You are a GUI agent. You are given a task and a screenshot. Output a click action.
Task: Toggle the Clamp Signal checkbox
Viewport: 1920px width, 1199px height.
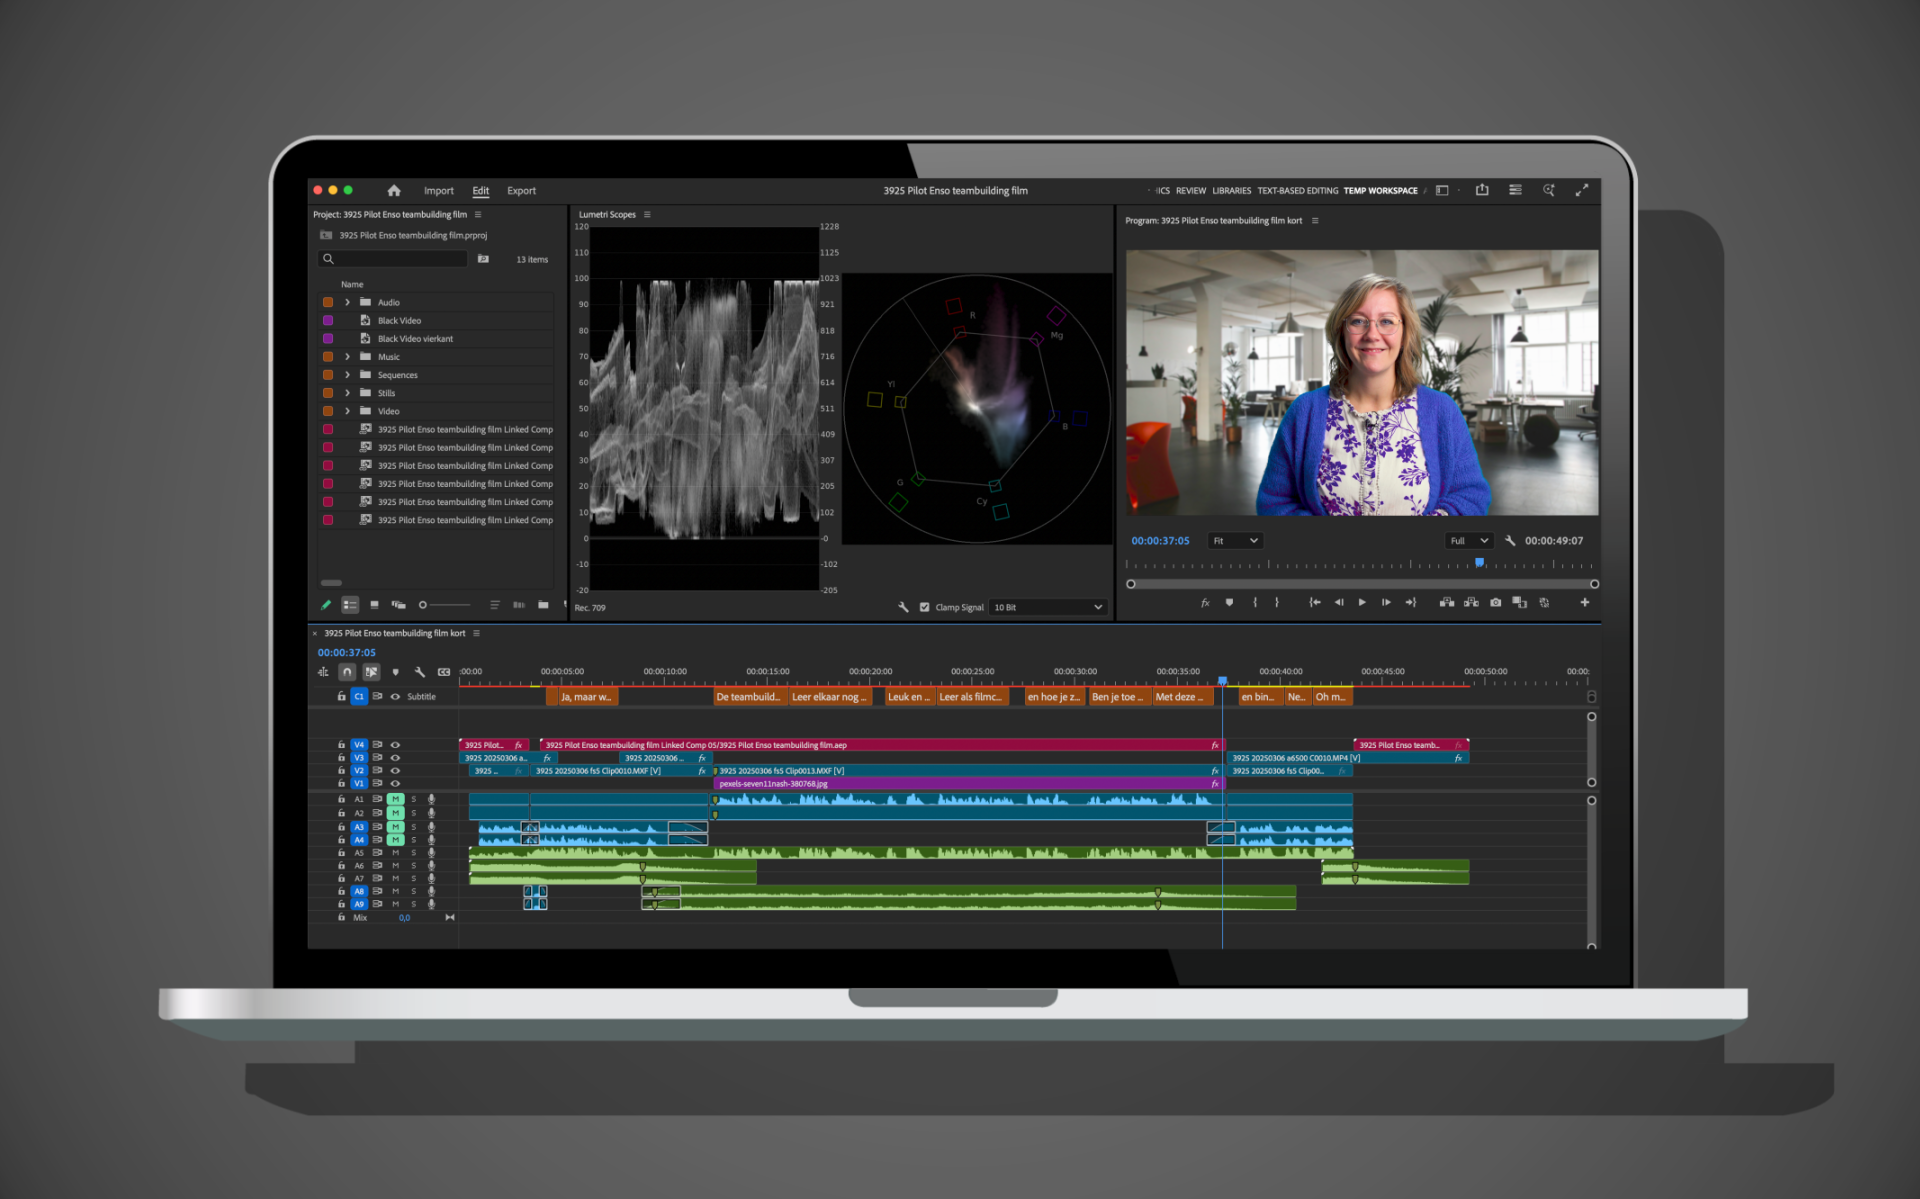pyautogui.click(x=925, y=607)
